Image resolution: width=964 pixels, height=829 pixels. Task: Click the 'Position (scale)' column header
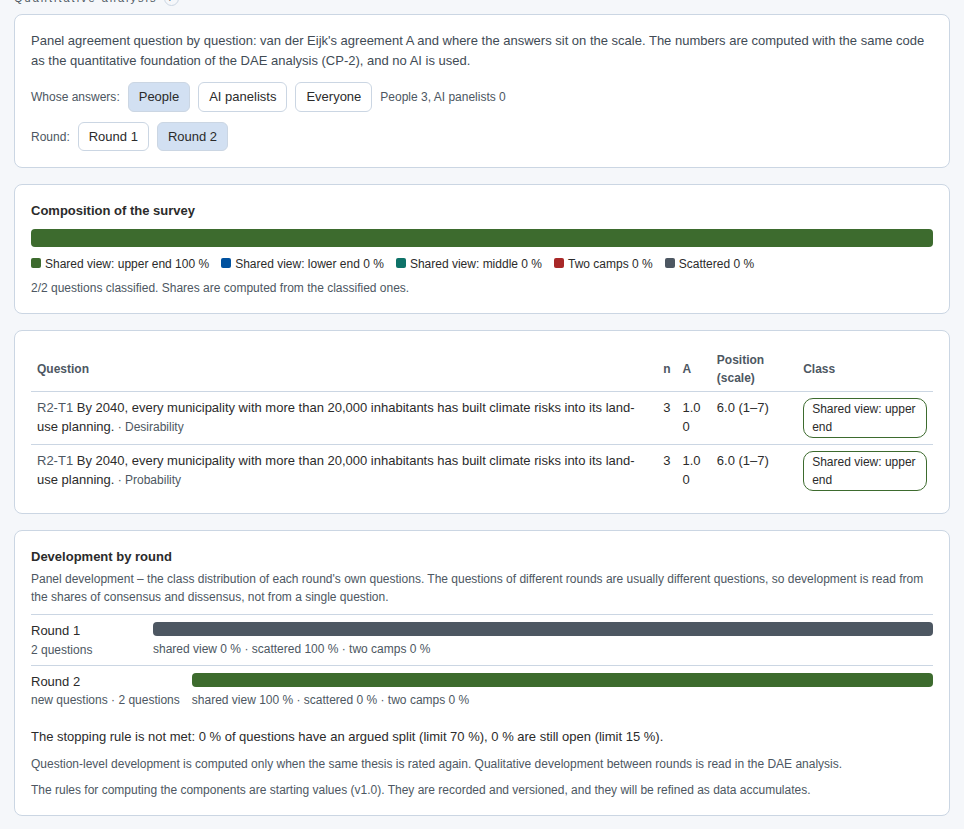coord(740,368)
